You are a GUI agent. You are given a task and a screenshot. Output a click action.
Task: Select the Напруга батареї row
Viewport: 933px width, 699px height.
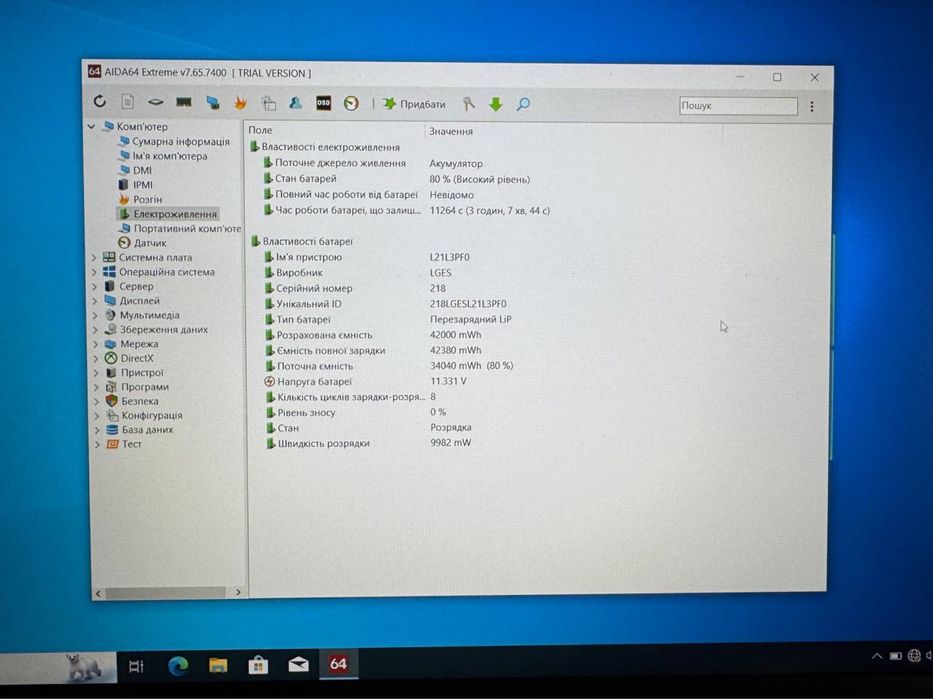point(366,381)
